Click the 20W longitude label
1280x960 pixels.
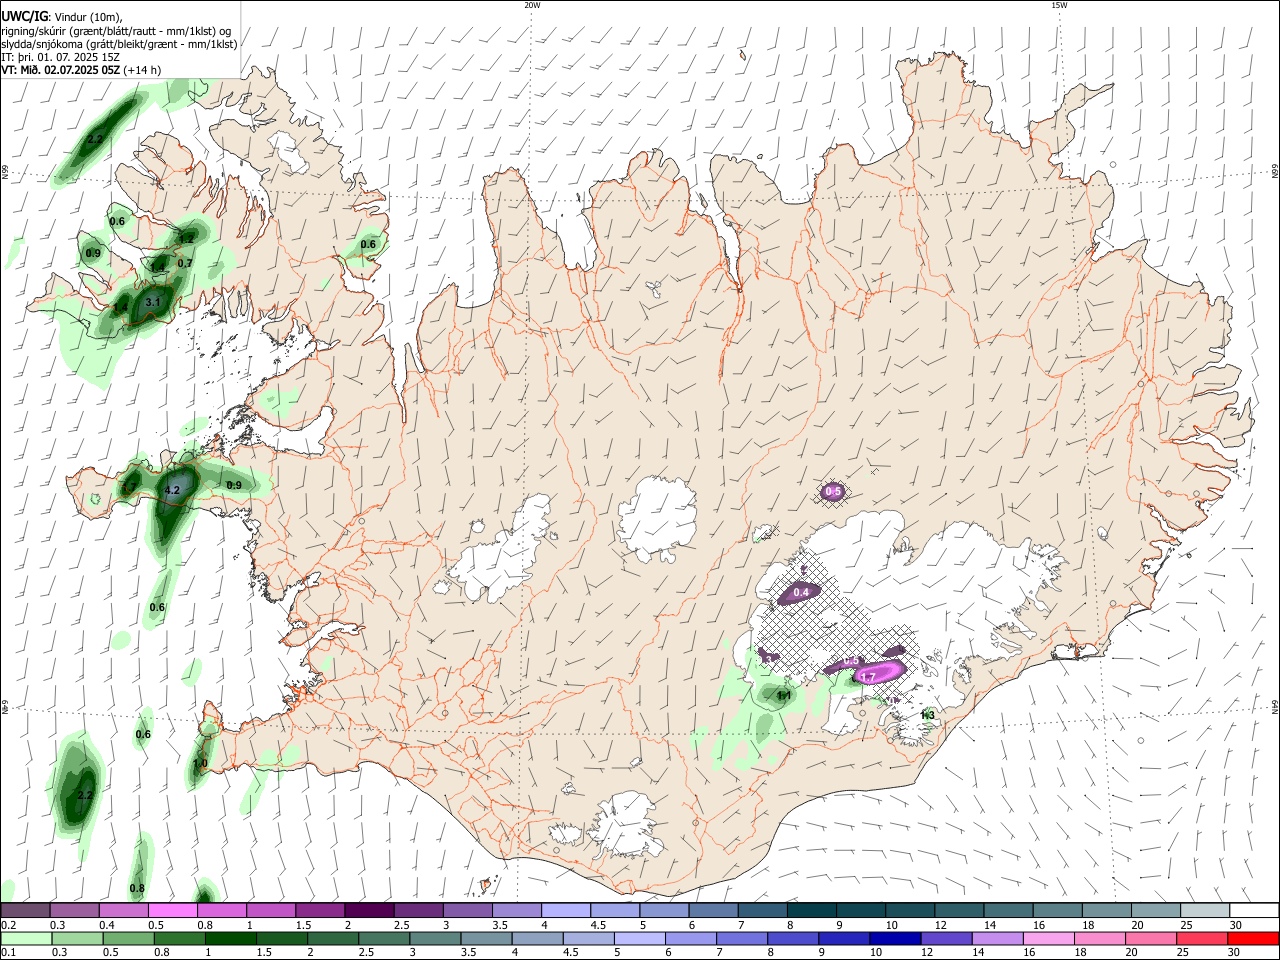coord(532,5)
